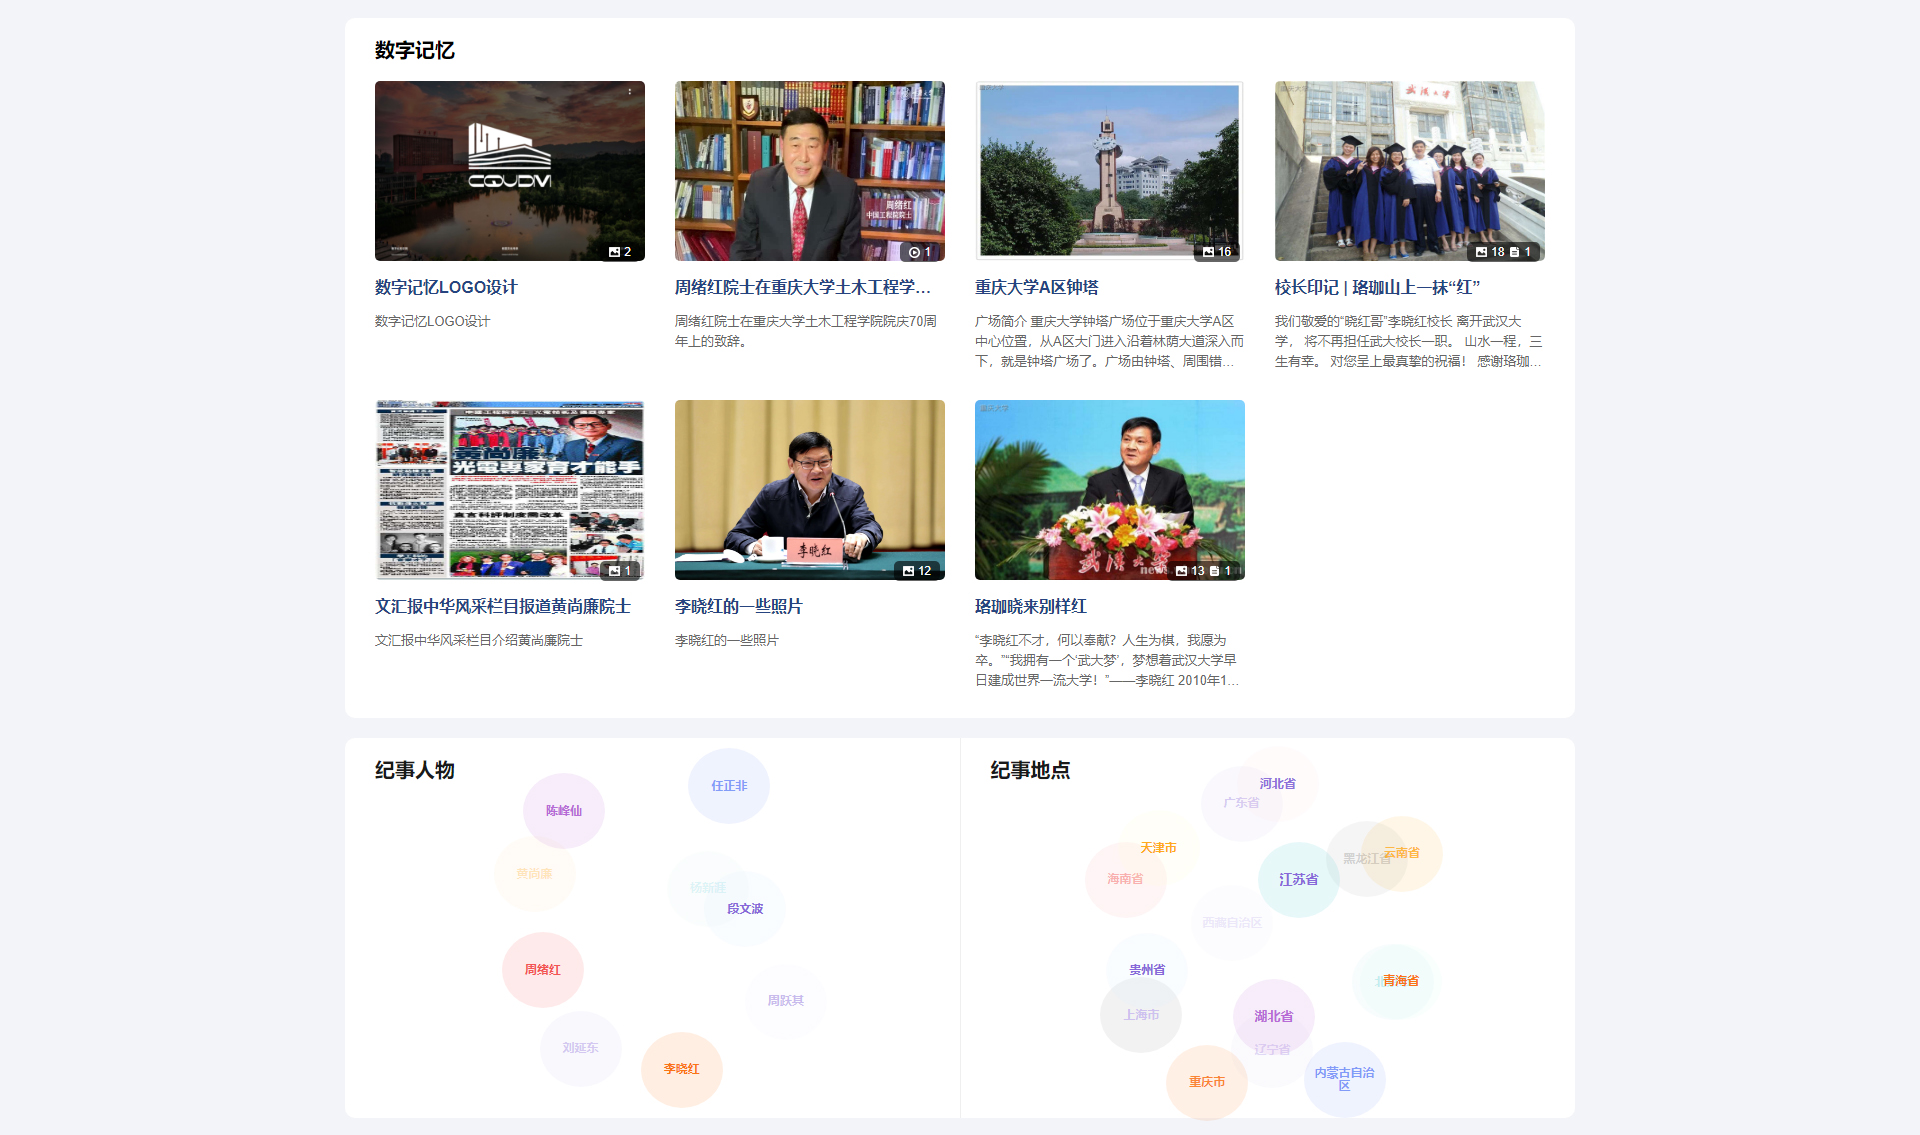Open 文汇报中华风采栏目报道黄尚廉院士 link

point(502,606)
